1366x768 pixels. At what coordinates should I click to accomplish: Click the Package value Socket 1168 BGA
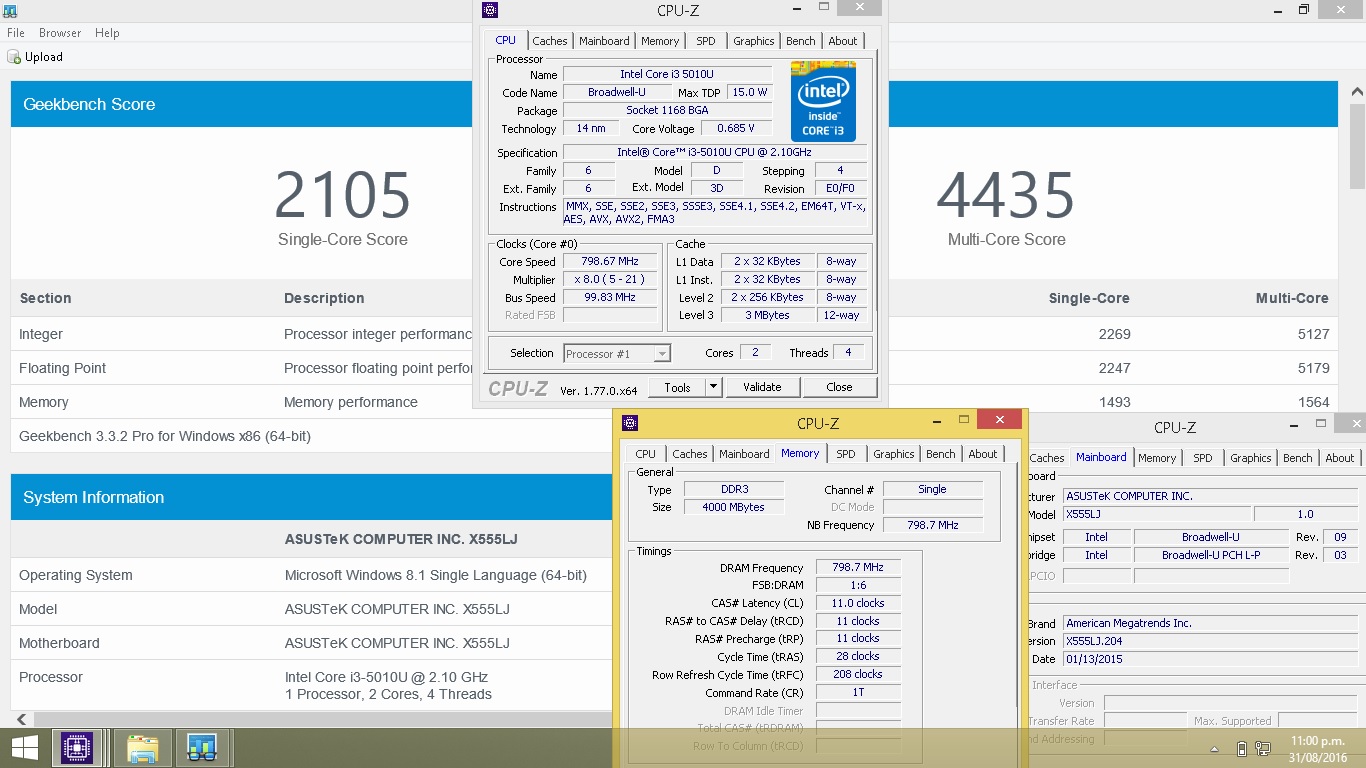(x=667, y=110)
